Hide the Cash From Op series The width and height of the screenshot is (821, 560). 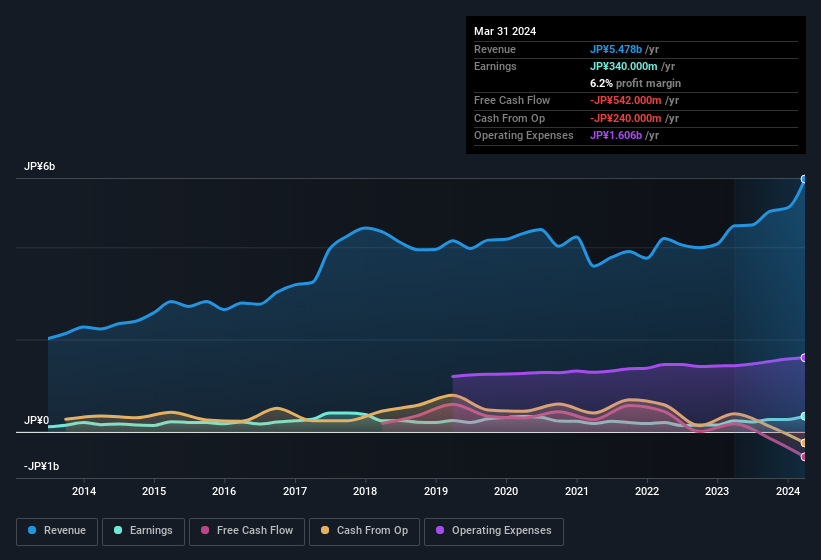pos(364,531)
